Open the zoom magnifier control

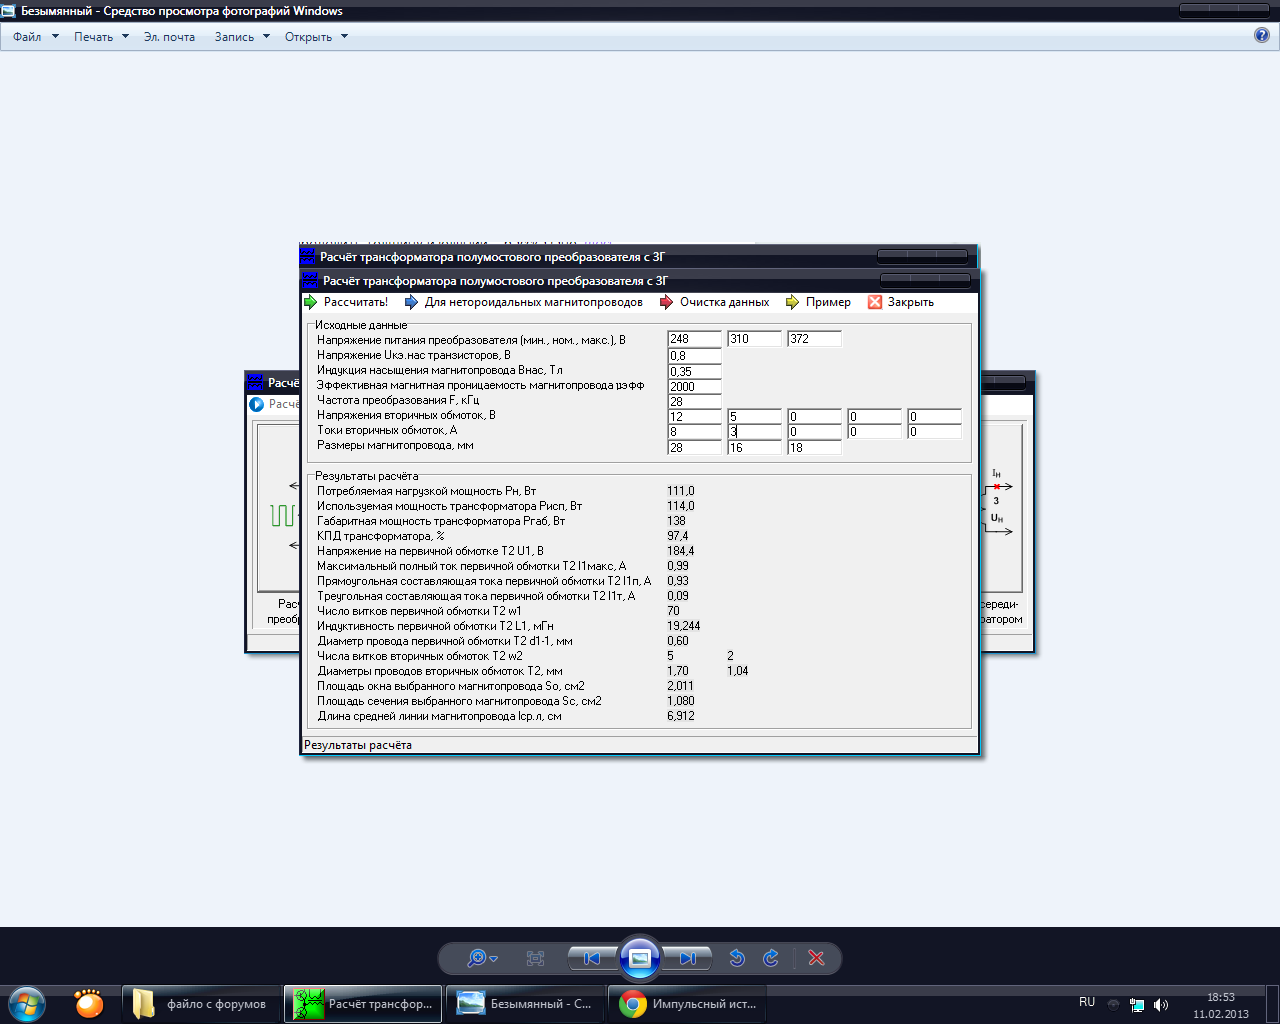pyautogui.click(x=481, y=958)
